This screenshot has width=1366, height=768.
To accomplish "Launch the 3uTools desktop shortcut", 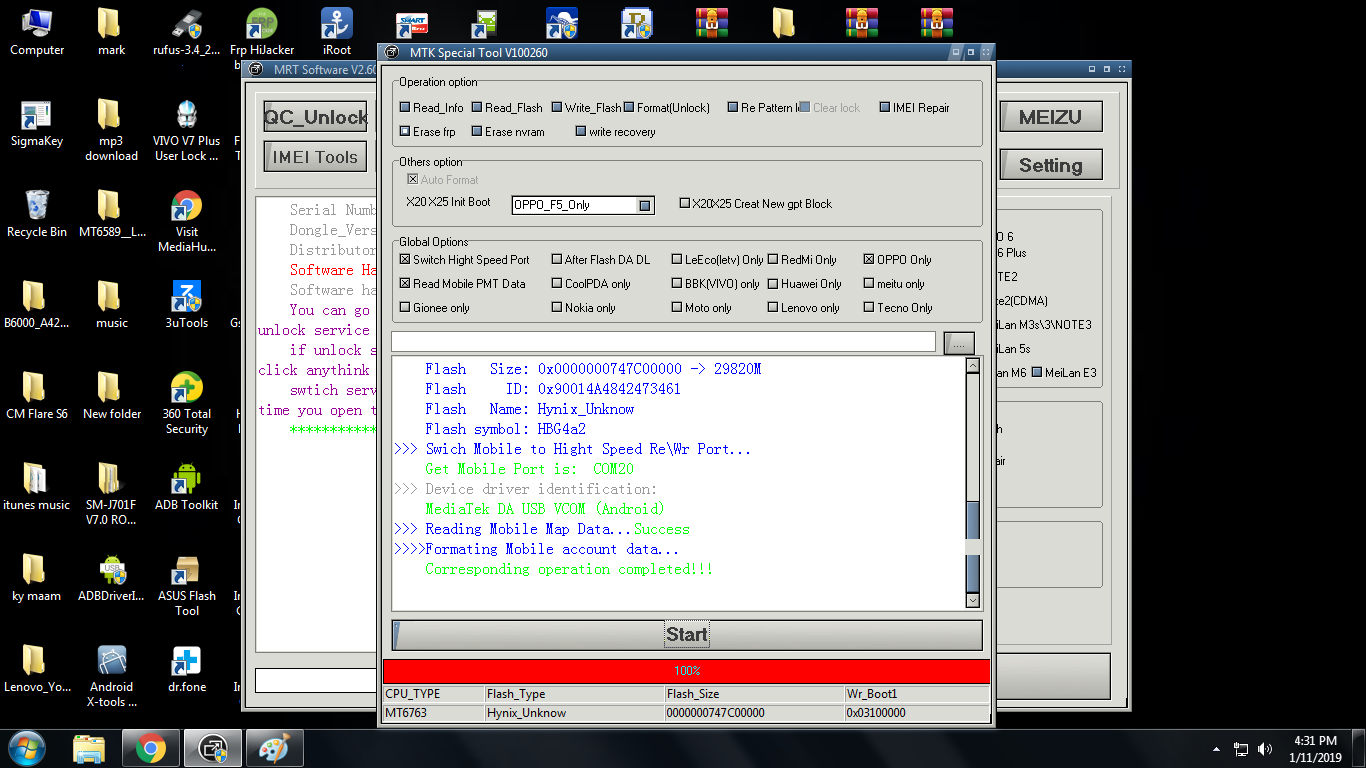I will pos(187,305).
